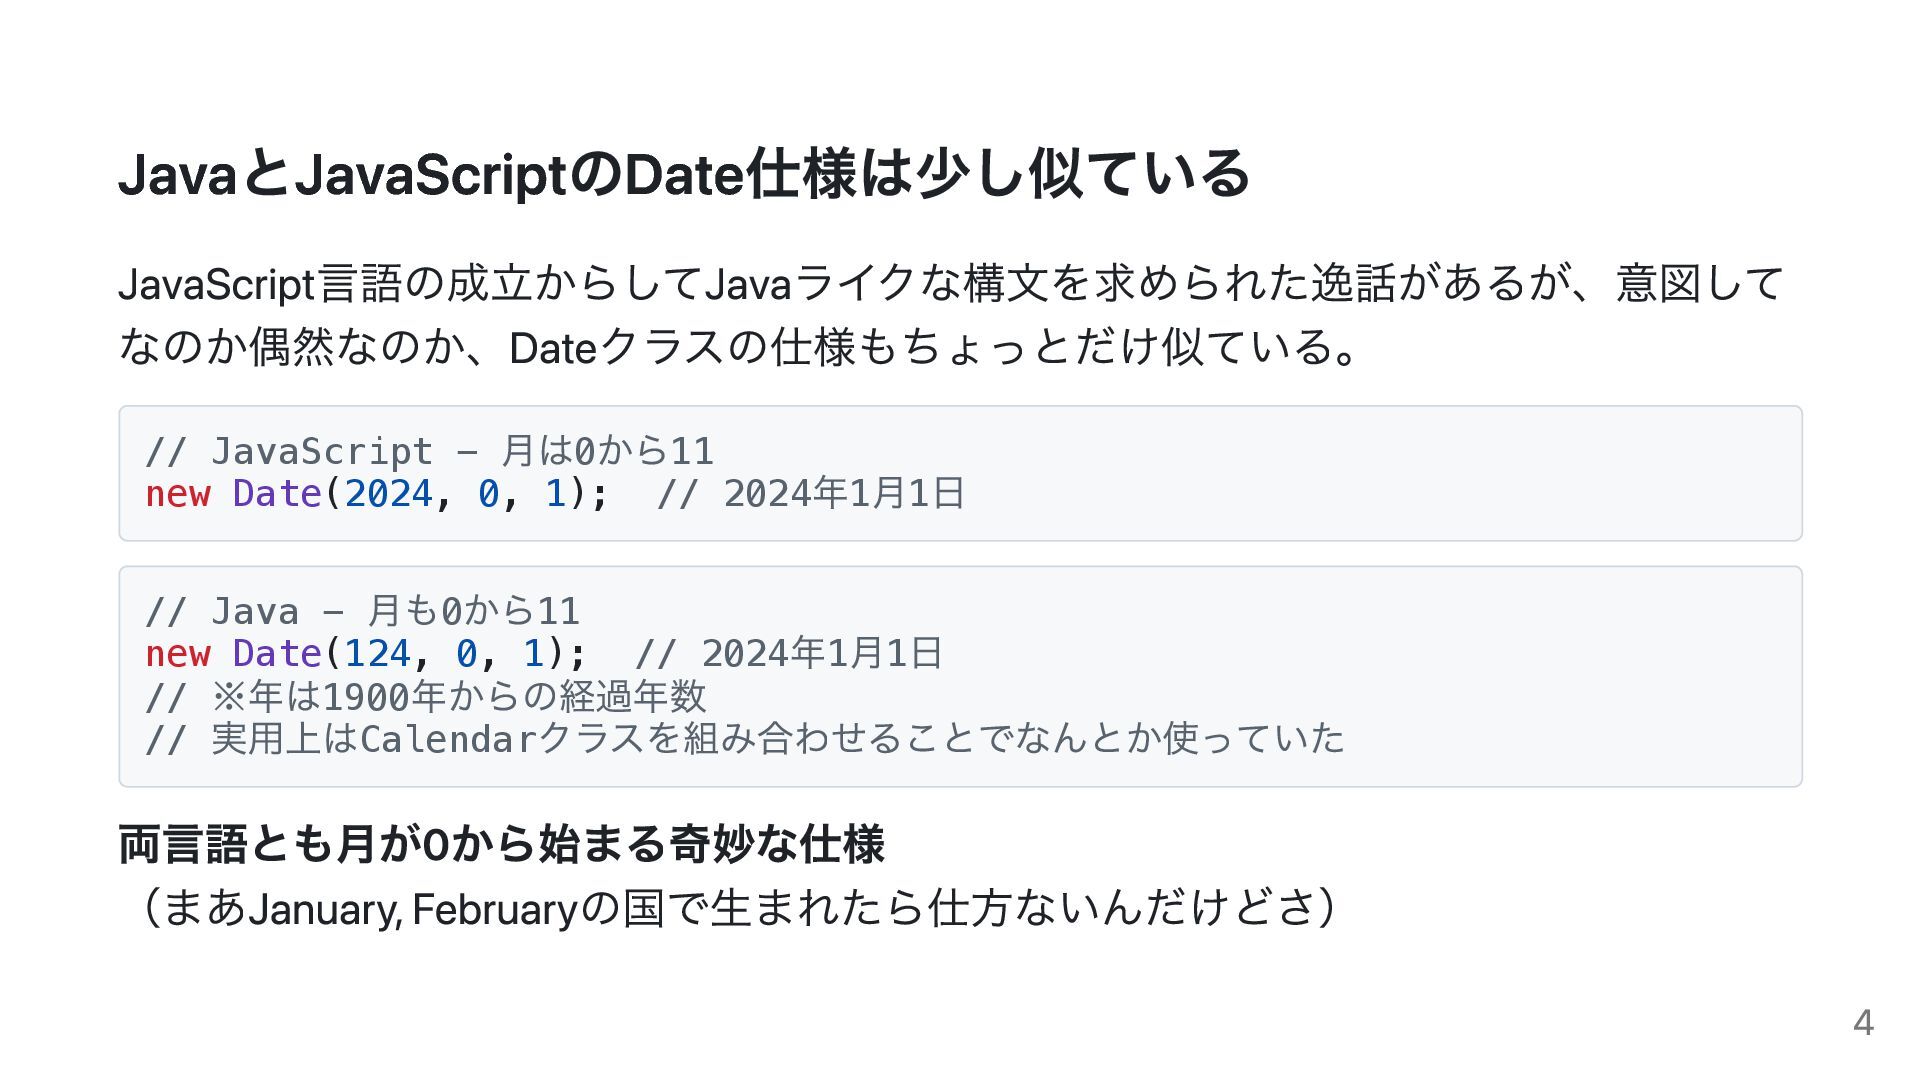Click the comment '// JavaScript – 月は0から11'
This screenshot has height=1080, width=1920.
coord(430,451)
